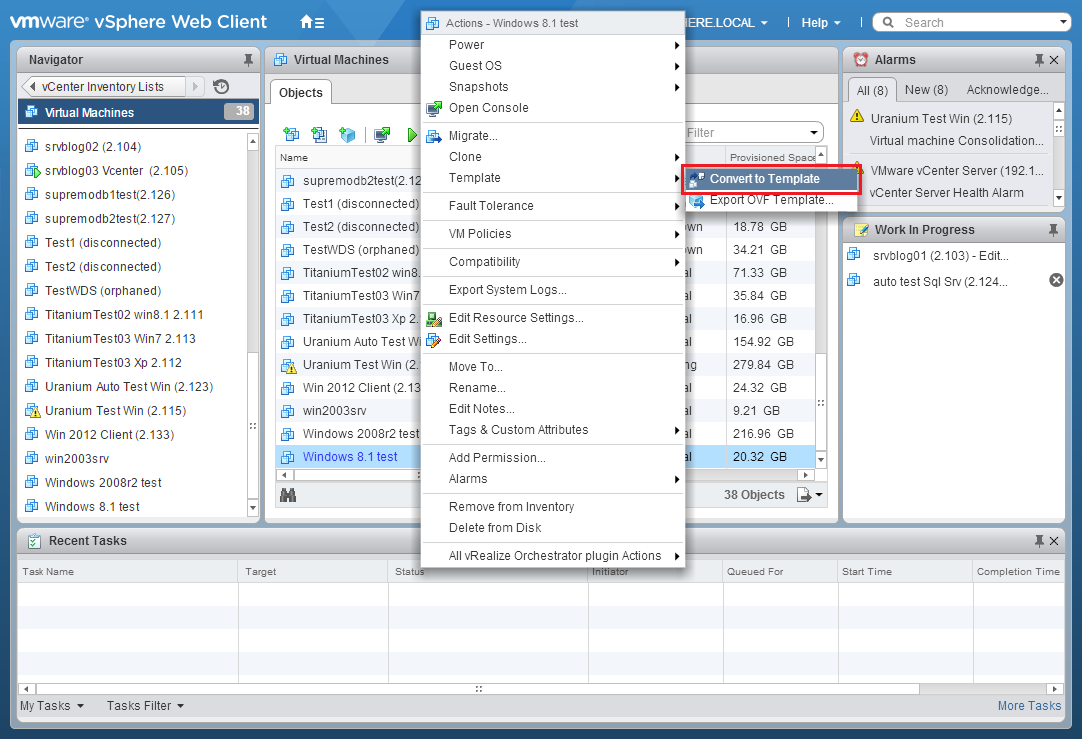Click the Recent Tasks clipboard icon
This screenshot has height=739, width=1082.
click(x=34, y=541)
